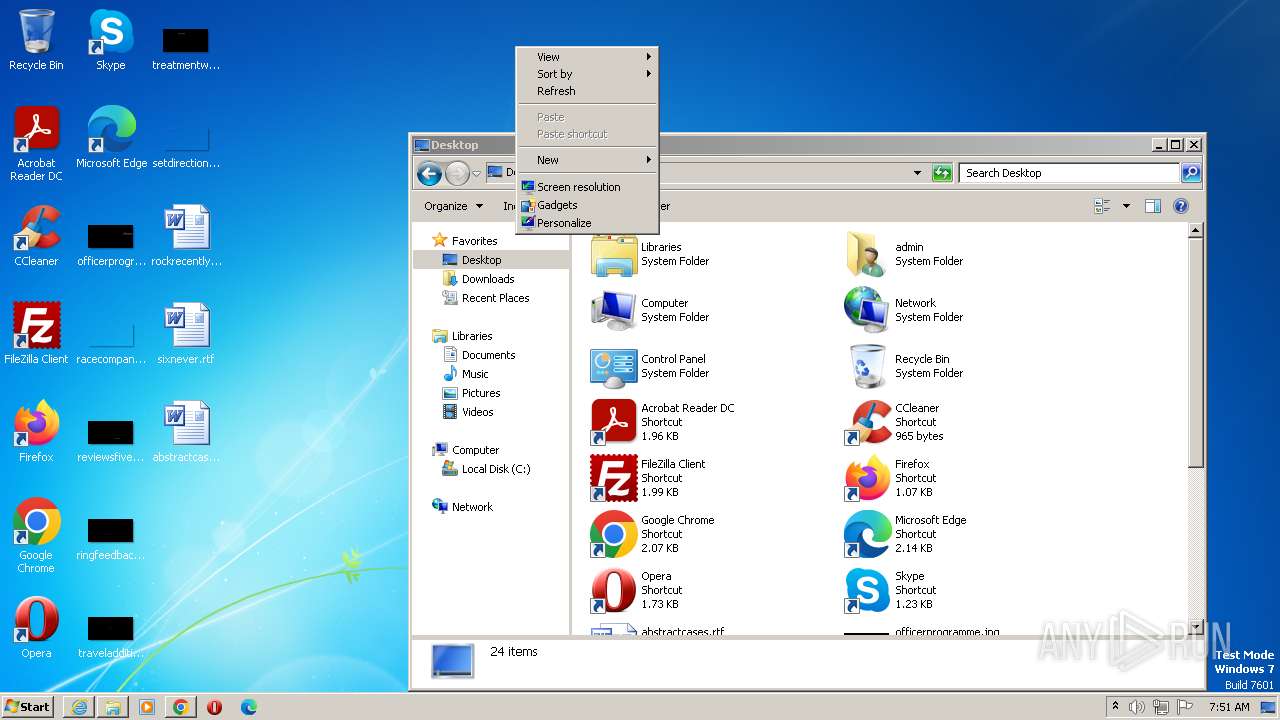Select the rockrecently document on desktop
This screenshot has width=1280, height=720.
coord(186,236)
